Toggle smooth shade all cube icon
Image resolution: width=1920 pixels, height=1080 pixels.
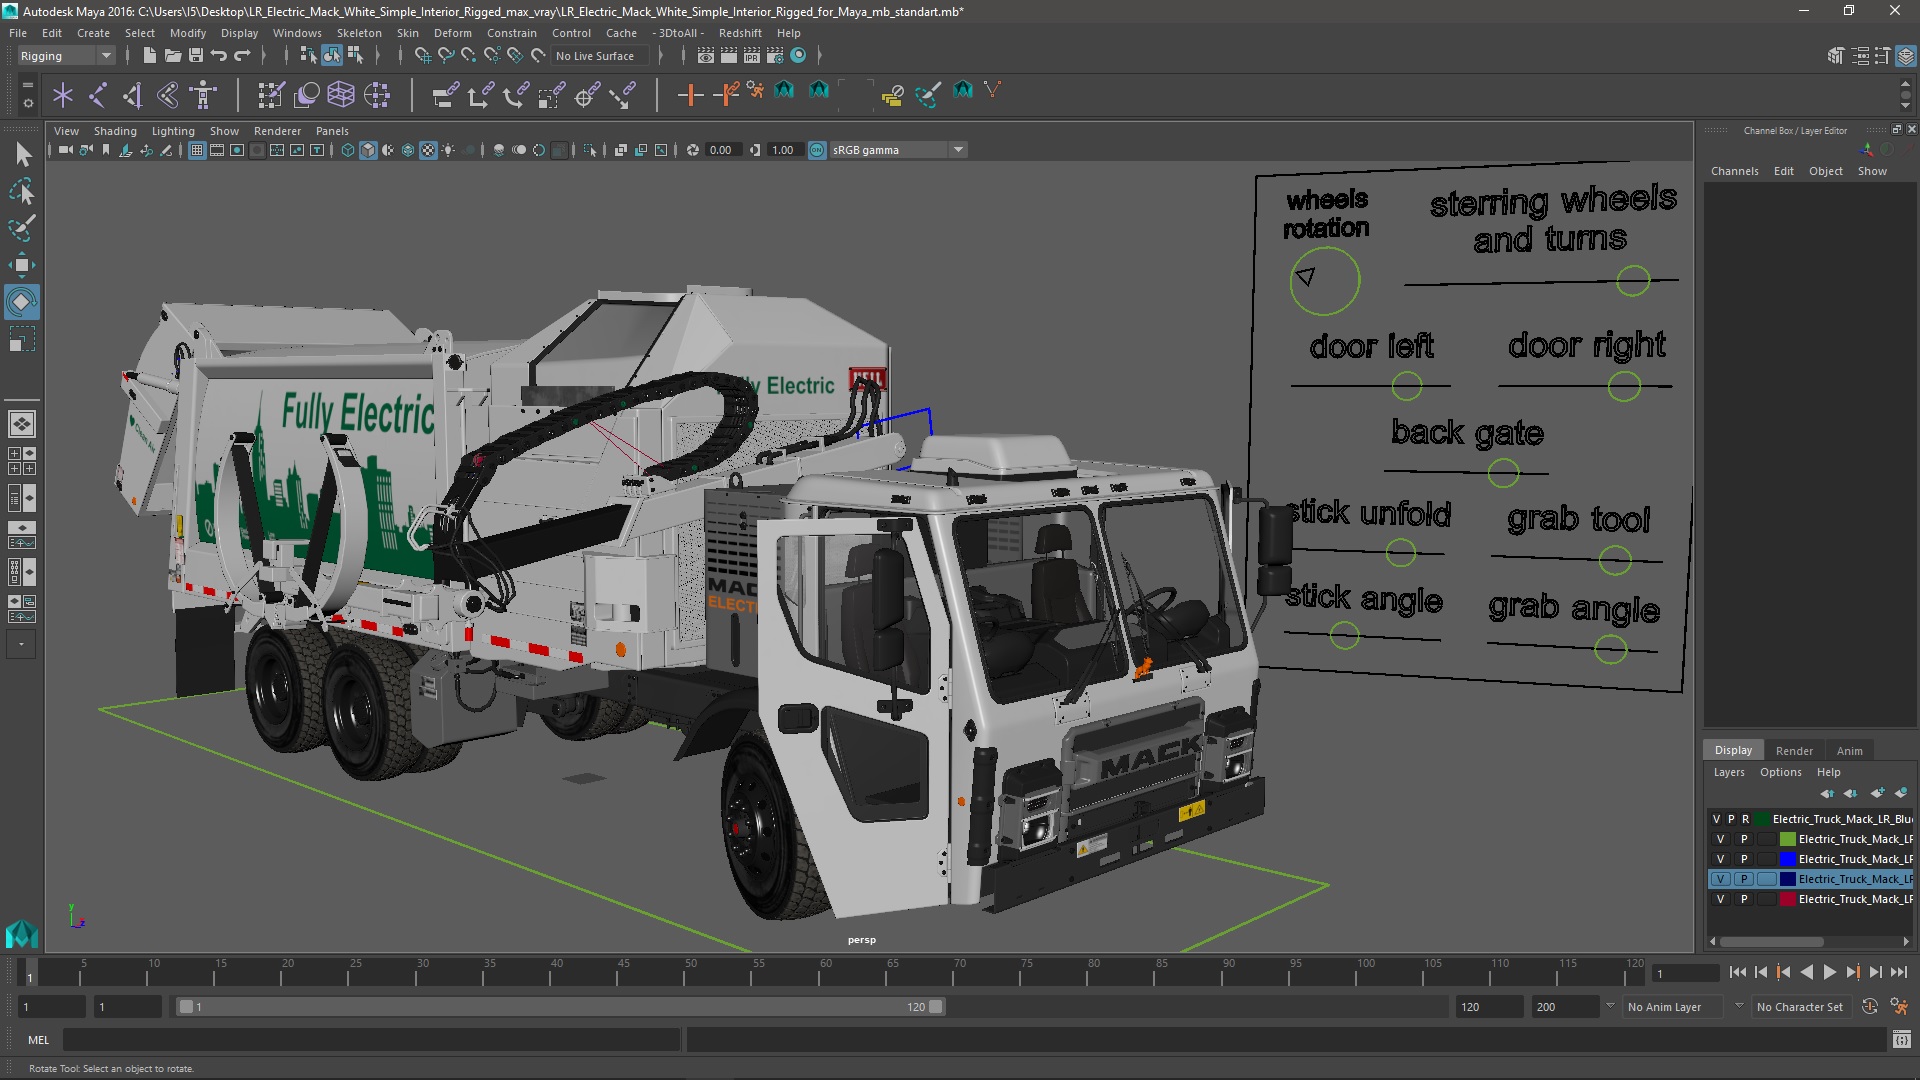tap(368, 150)
